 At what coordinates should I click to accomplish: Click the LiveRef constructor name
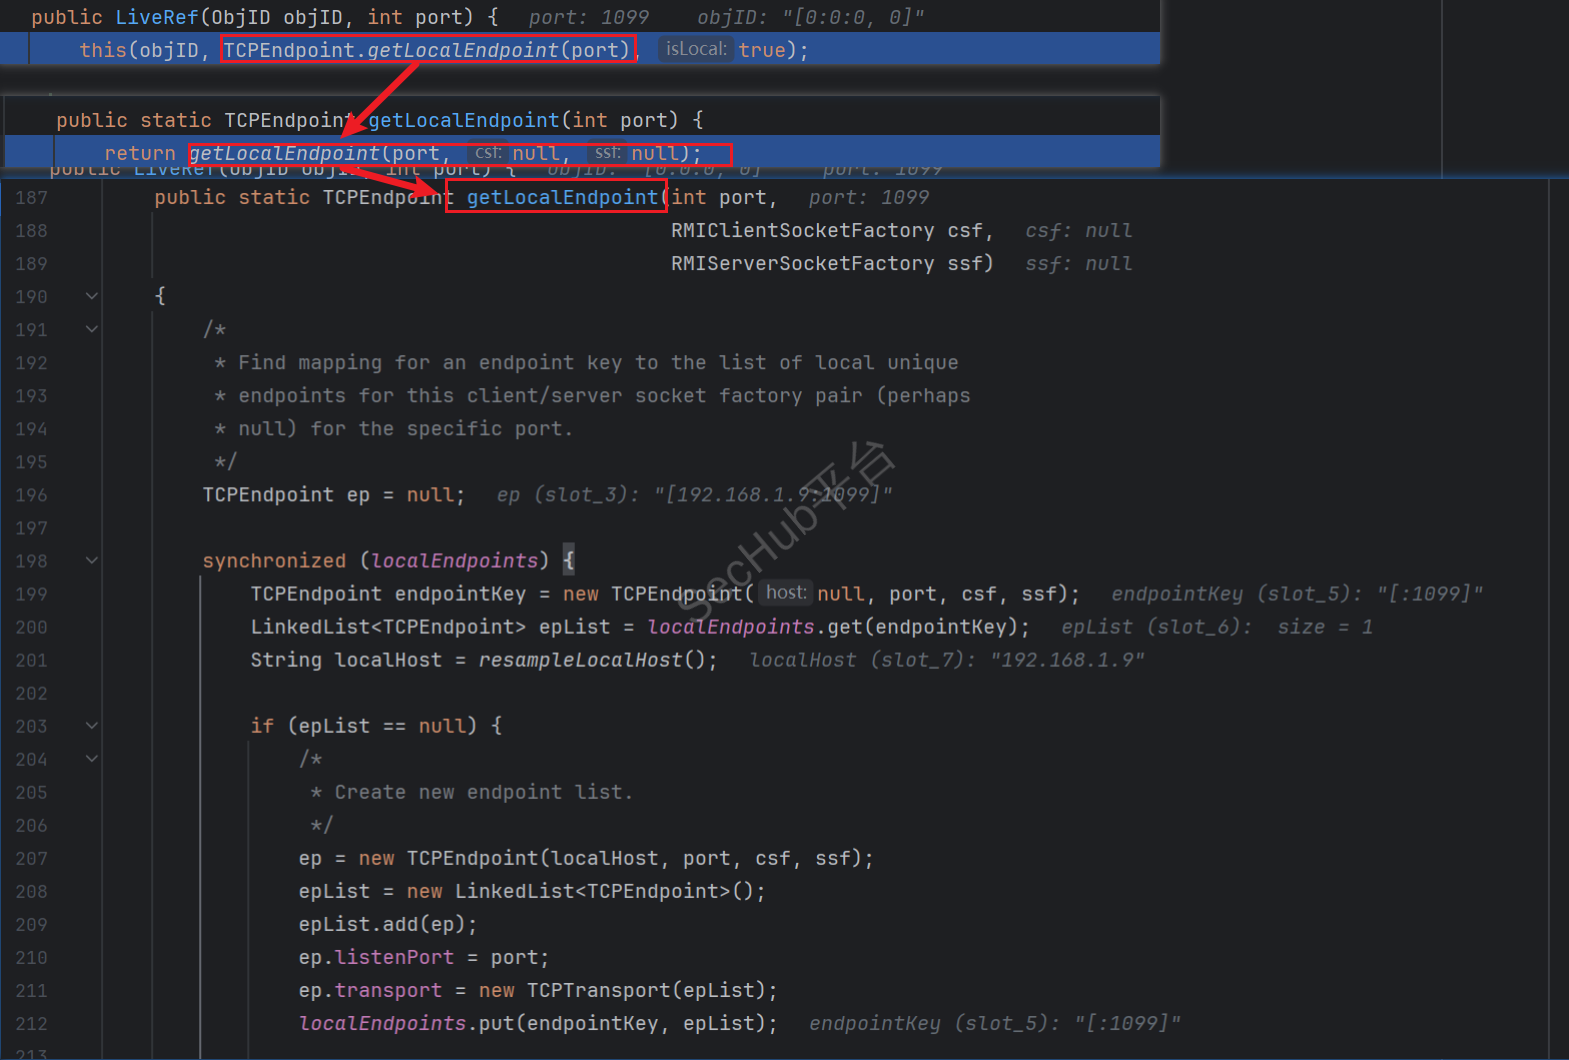156,17
